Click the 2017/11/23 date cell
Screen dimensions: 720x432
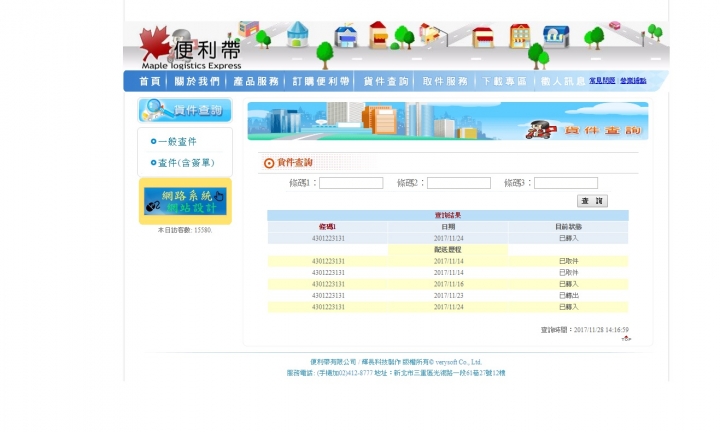coord(449,296)
